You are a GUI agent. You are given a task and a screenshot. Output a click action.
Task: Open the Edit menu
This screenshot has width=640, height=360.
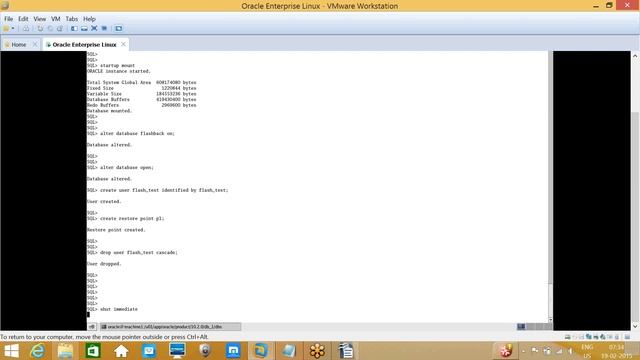[23, 19]
